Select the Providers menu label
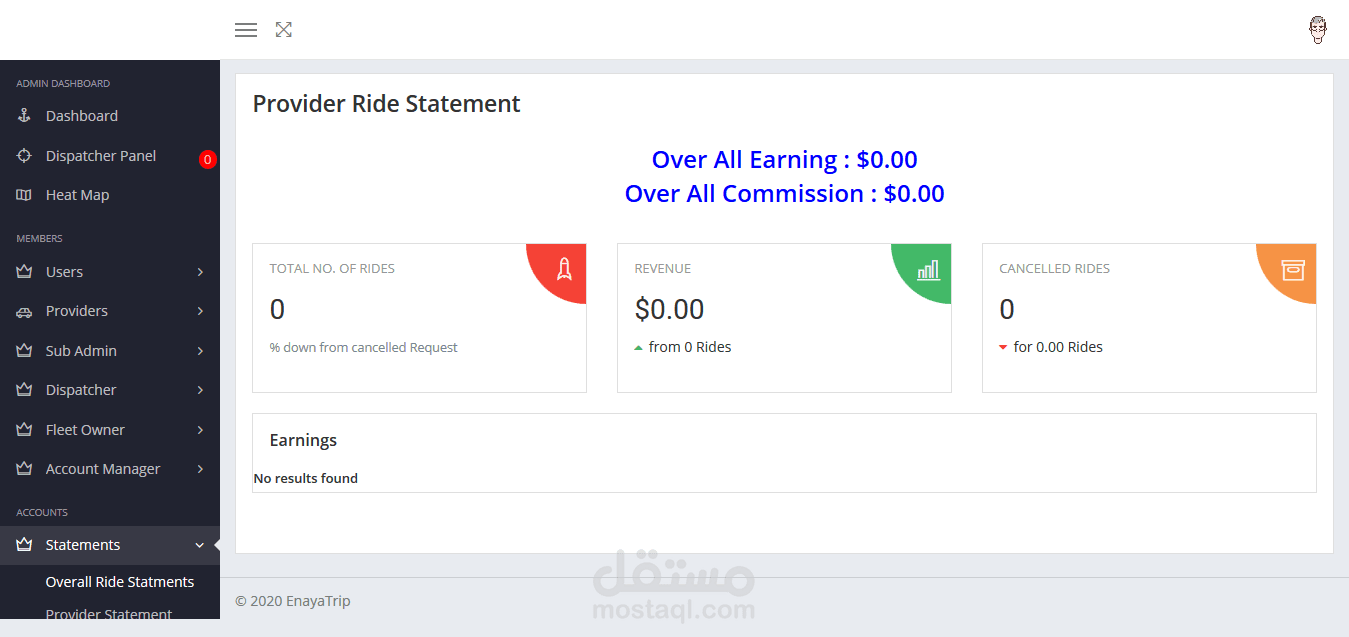 click(x=77, y=311)
